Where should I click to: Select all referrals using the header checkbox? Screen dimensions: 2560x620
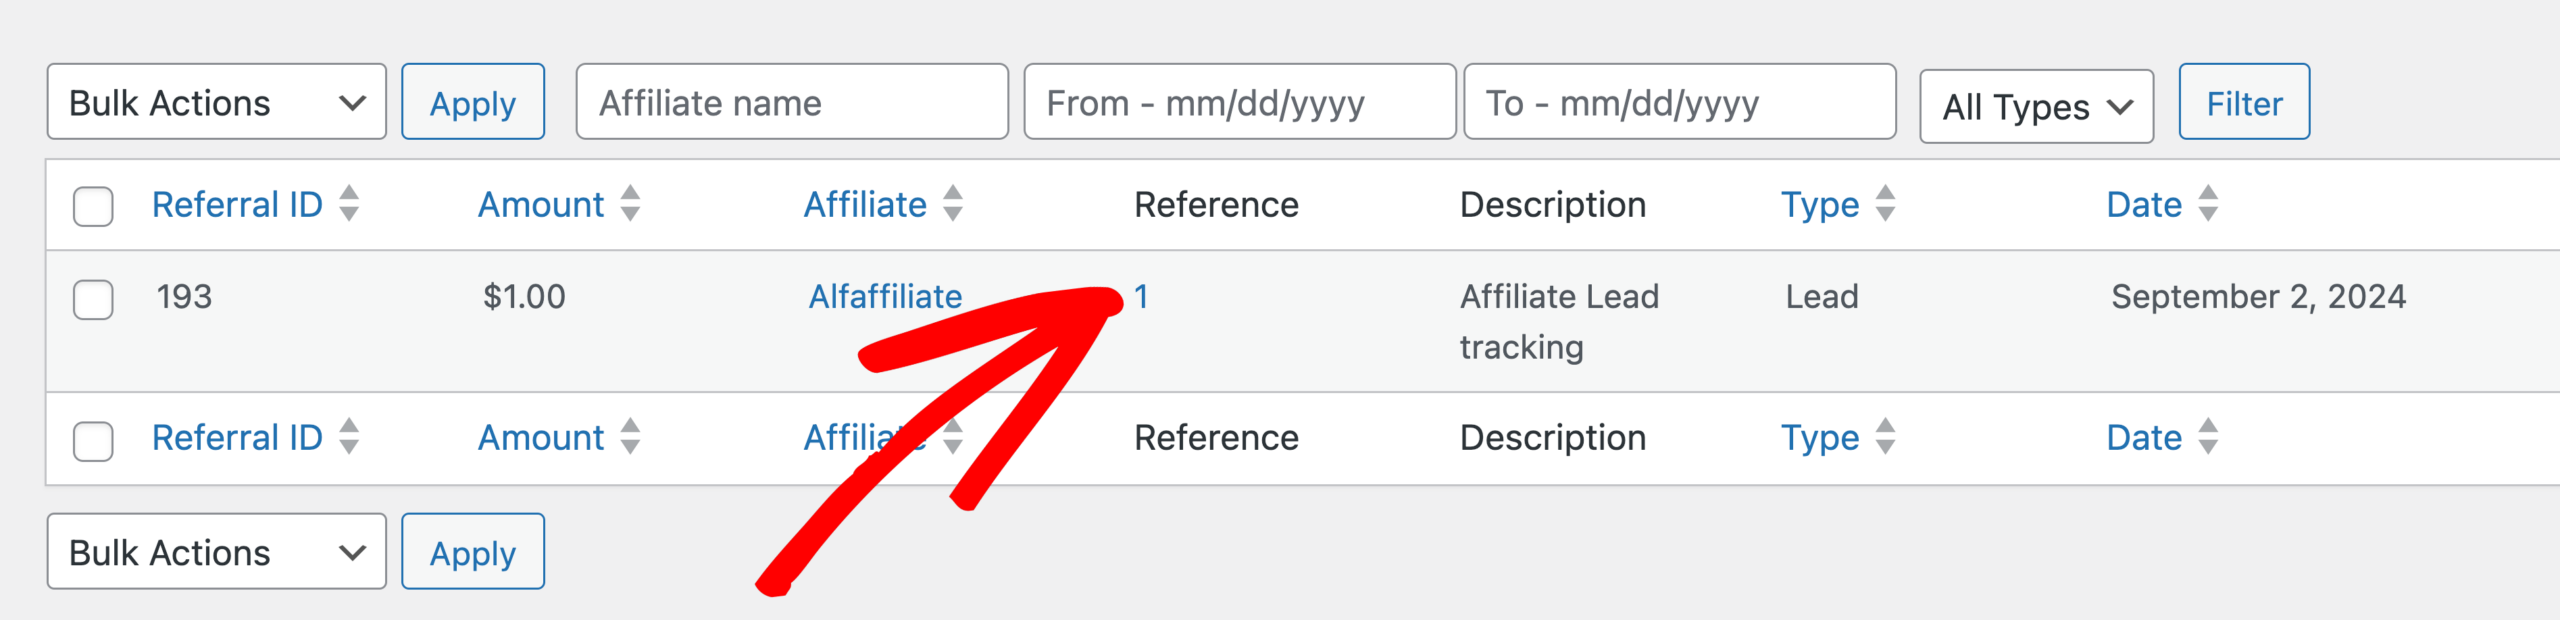coord(92,204)
